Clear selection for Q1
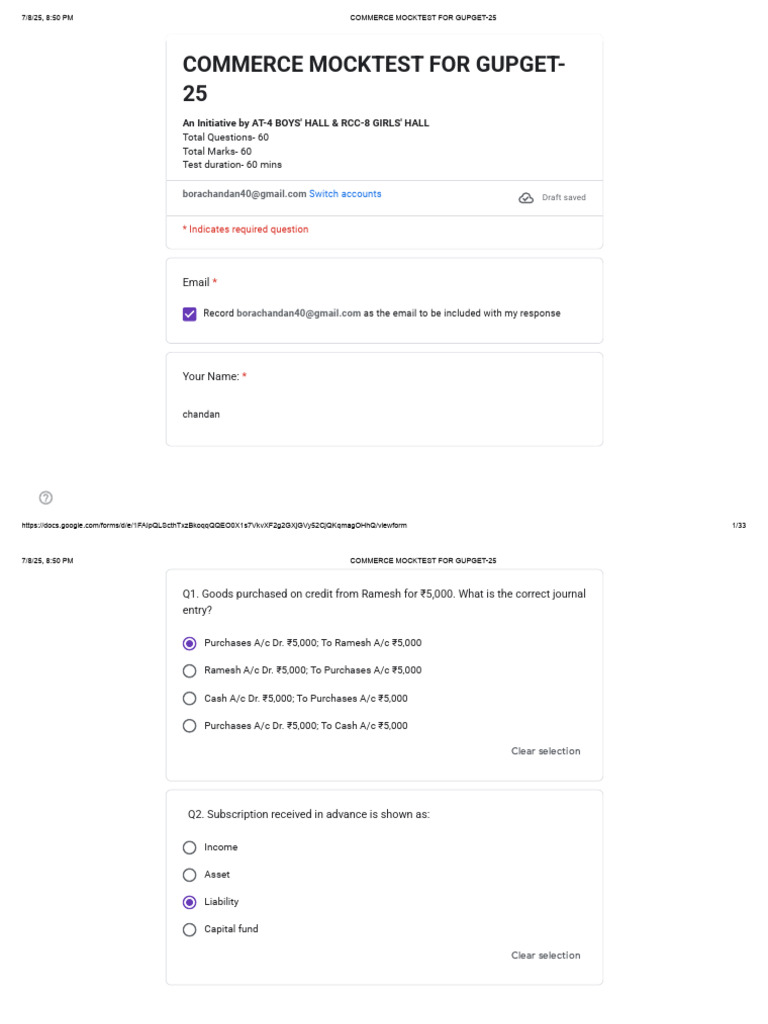The image size is (768, 1024). (x=545, y=751)
